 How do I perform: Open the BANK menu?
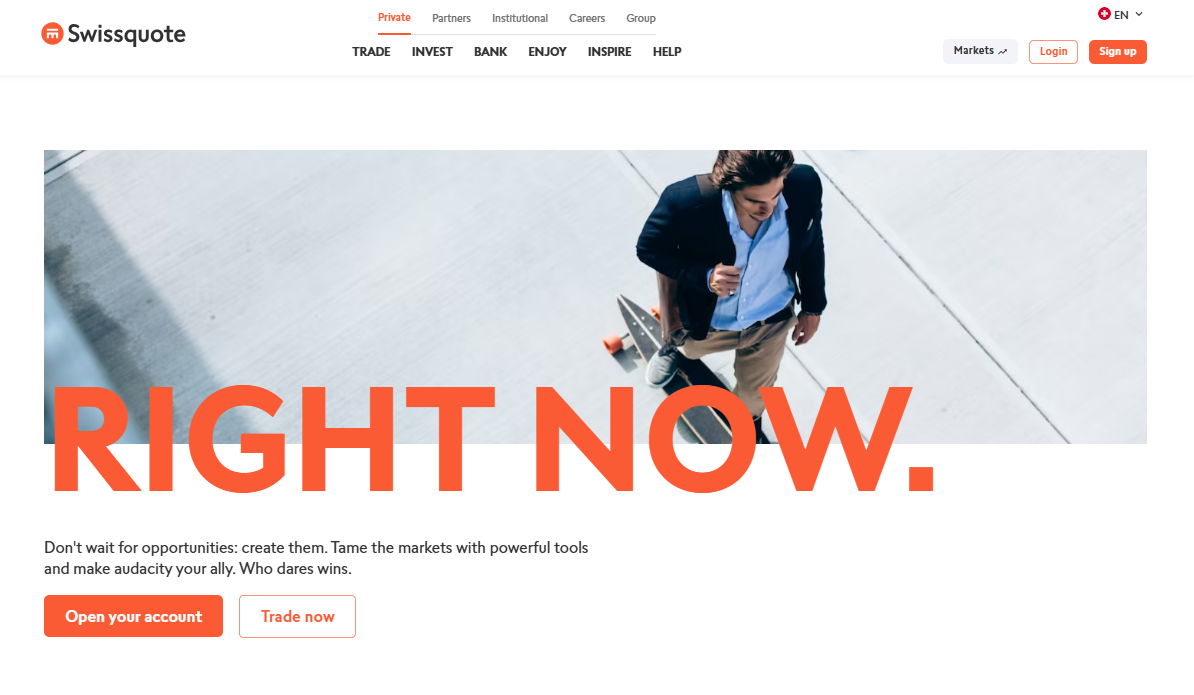490,52
